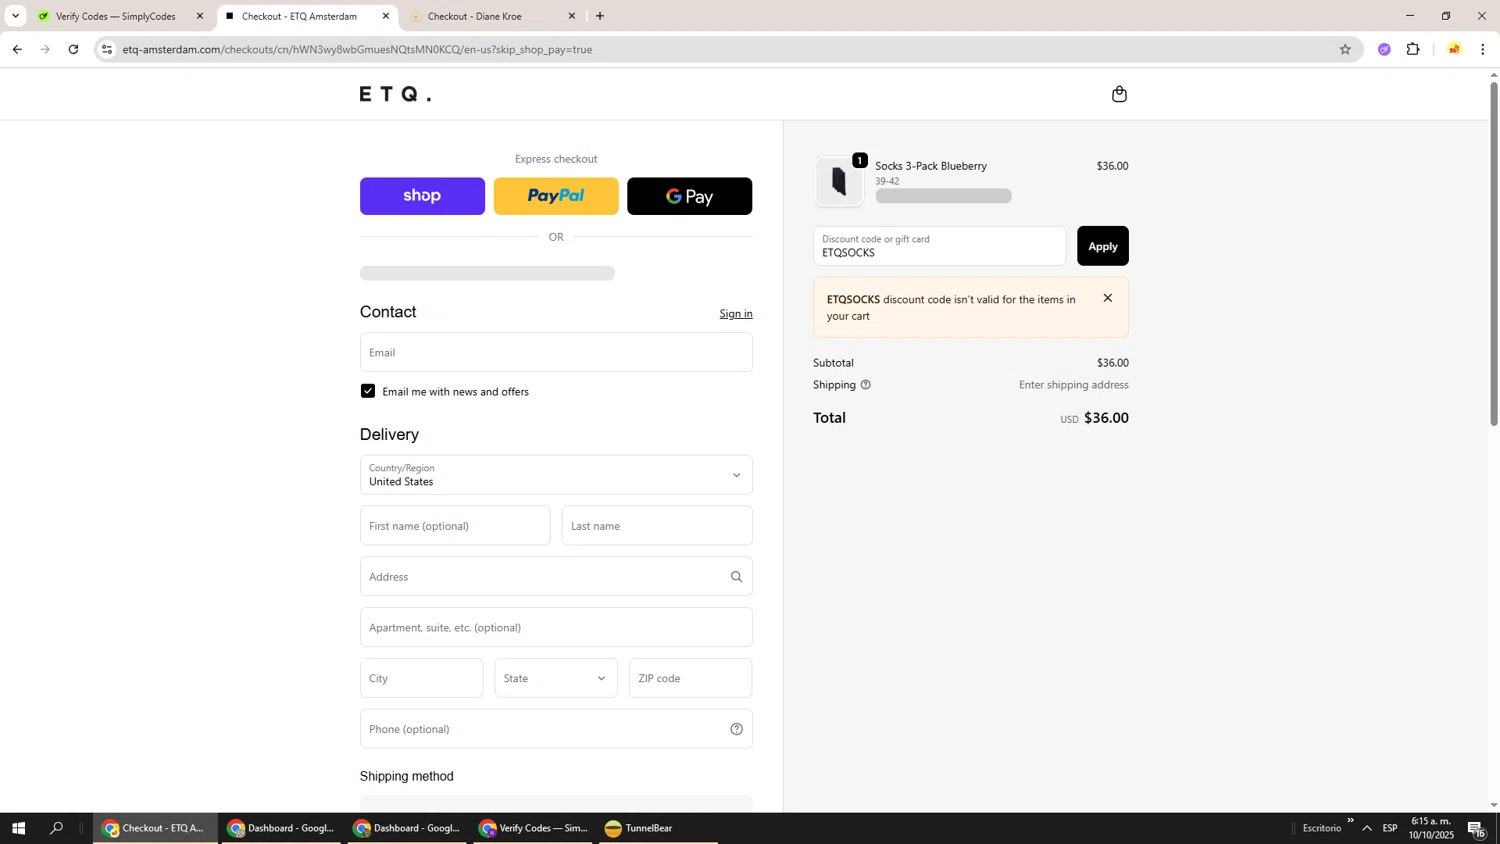Viewport: 1500px width, 844px height.
Task: Focus the Email input field
Action: coord(556,352)
